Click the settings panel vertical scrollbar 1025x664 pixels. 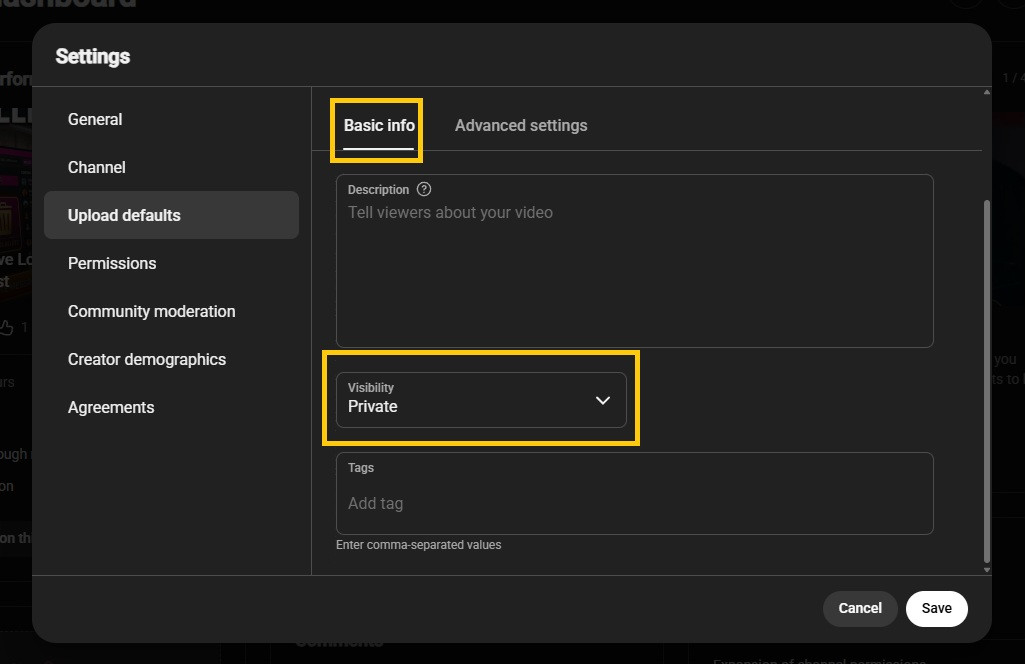pyautogui.click(x=986, y=381)
